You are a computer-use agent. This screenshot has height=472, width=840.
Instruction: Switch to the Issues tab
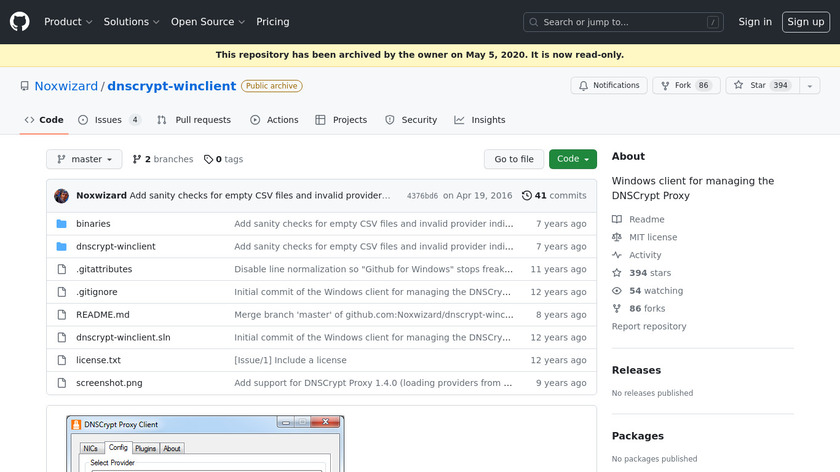tap(108, 120)
